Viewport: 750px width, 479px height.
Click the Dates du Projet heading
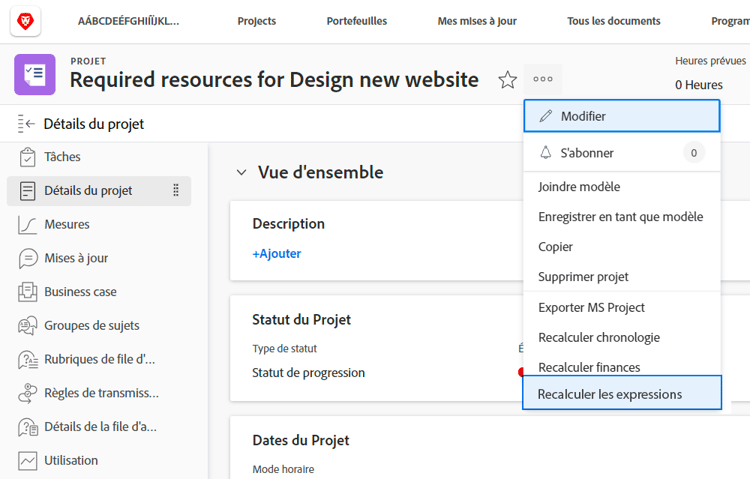[x=301, y=440]
